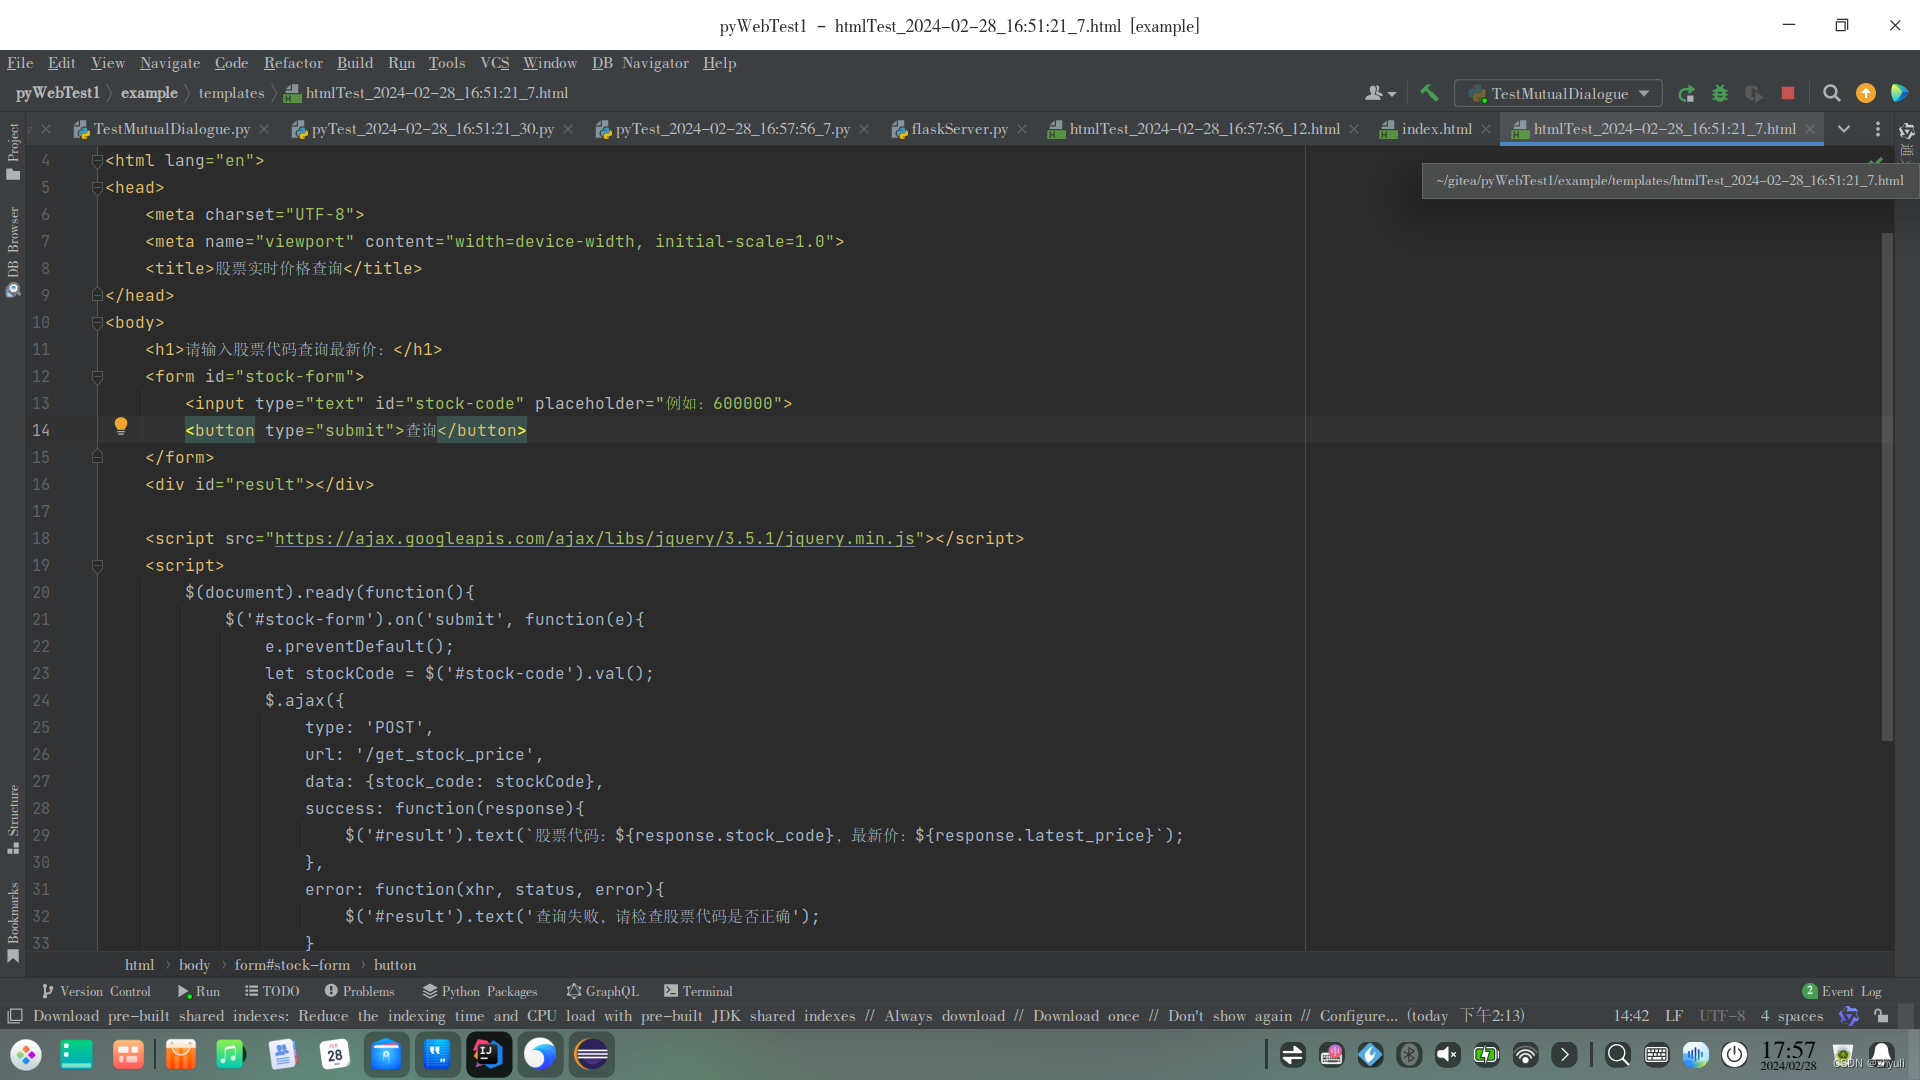Screen dimensions: 1920x1080
Task: Stop the running process with red square
Action: coord(1788,93)
